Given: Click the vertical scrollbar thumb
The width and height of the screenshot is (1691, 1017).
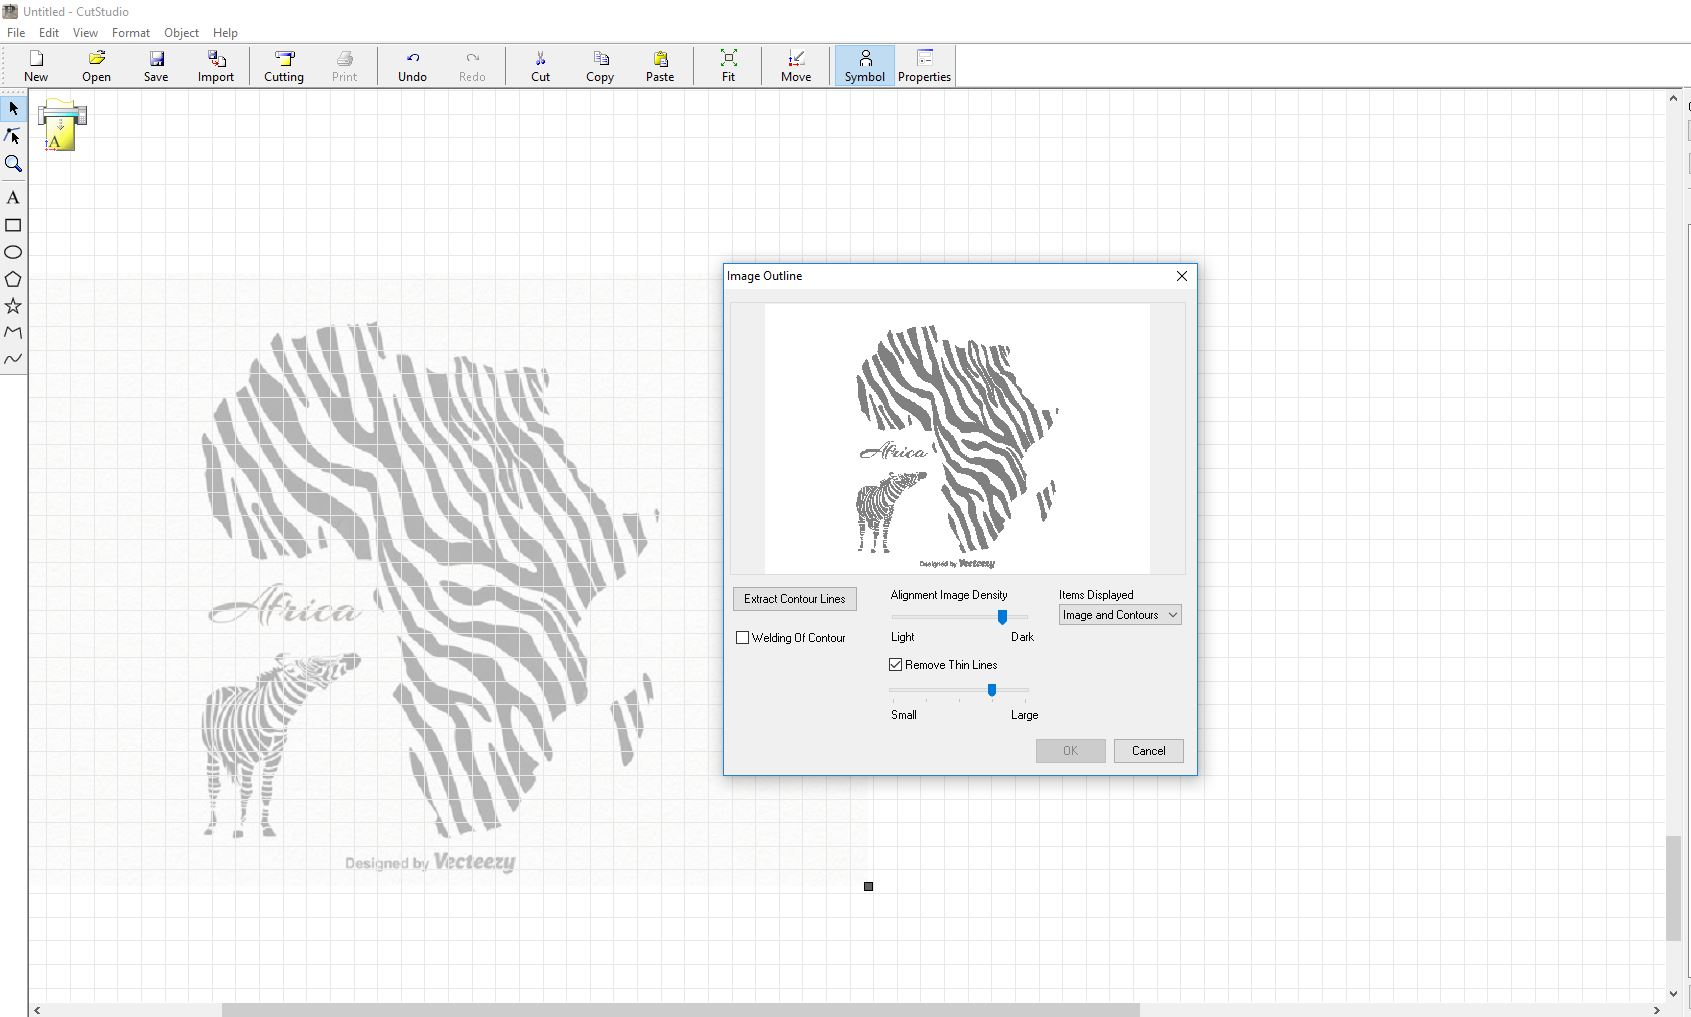Looking at the screenshot, I should pyautogui.click(x=1673, y=888).
